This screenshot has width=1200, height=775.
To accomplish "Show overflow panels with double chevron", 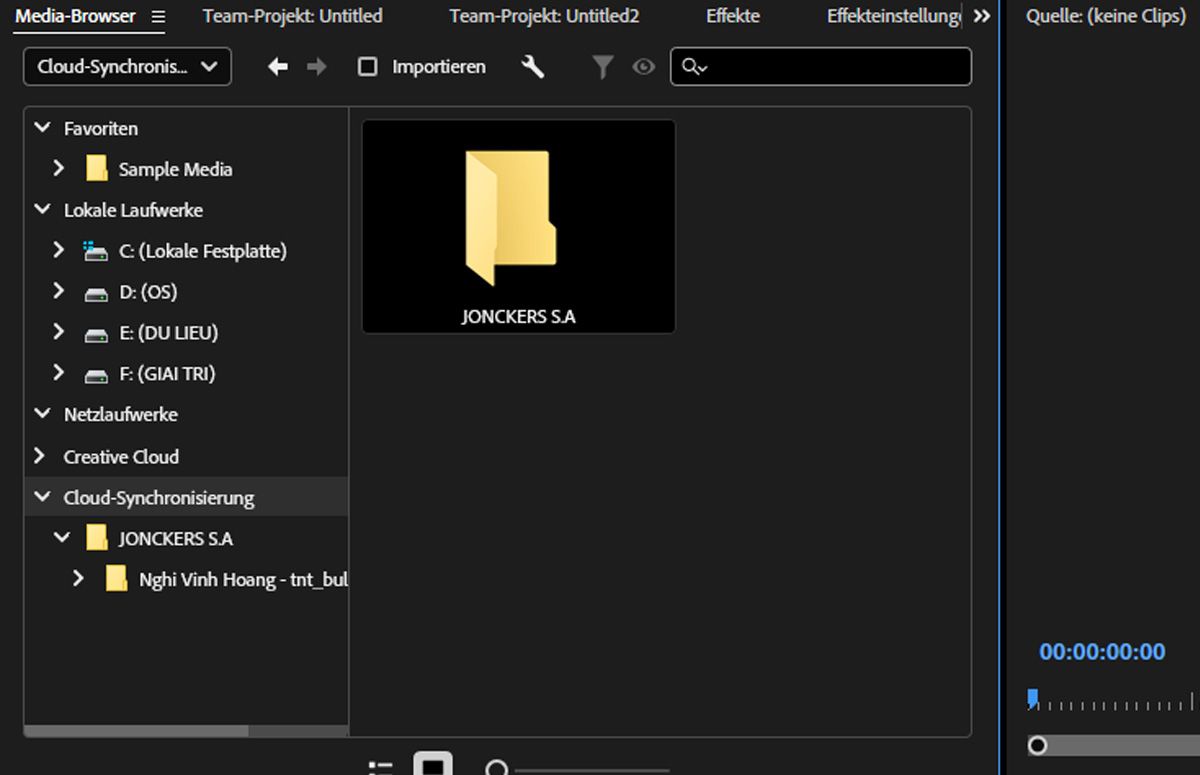I will 982,17.
